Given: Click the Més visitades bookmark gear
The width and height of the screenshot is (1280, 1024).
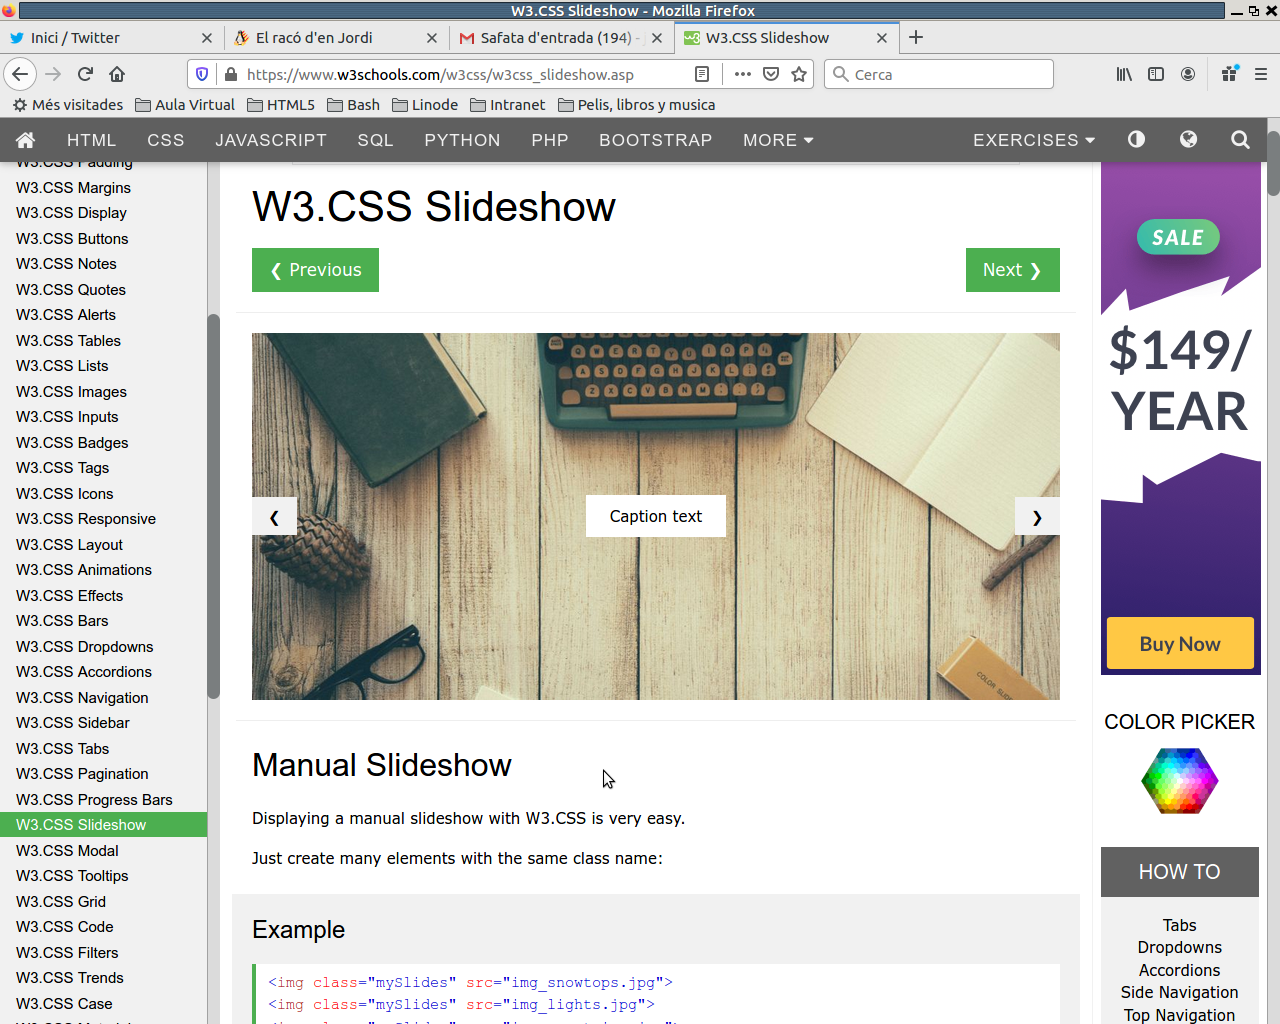Looking at the screenshot, I should 20,105.
